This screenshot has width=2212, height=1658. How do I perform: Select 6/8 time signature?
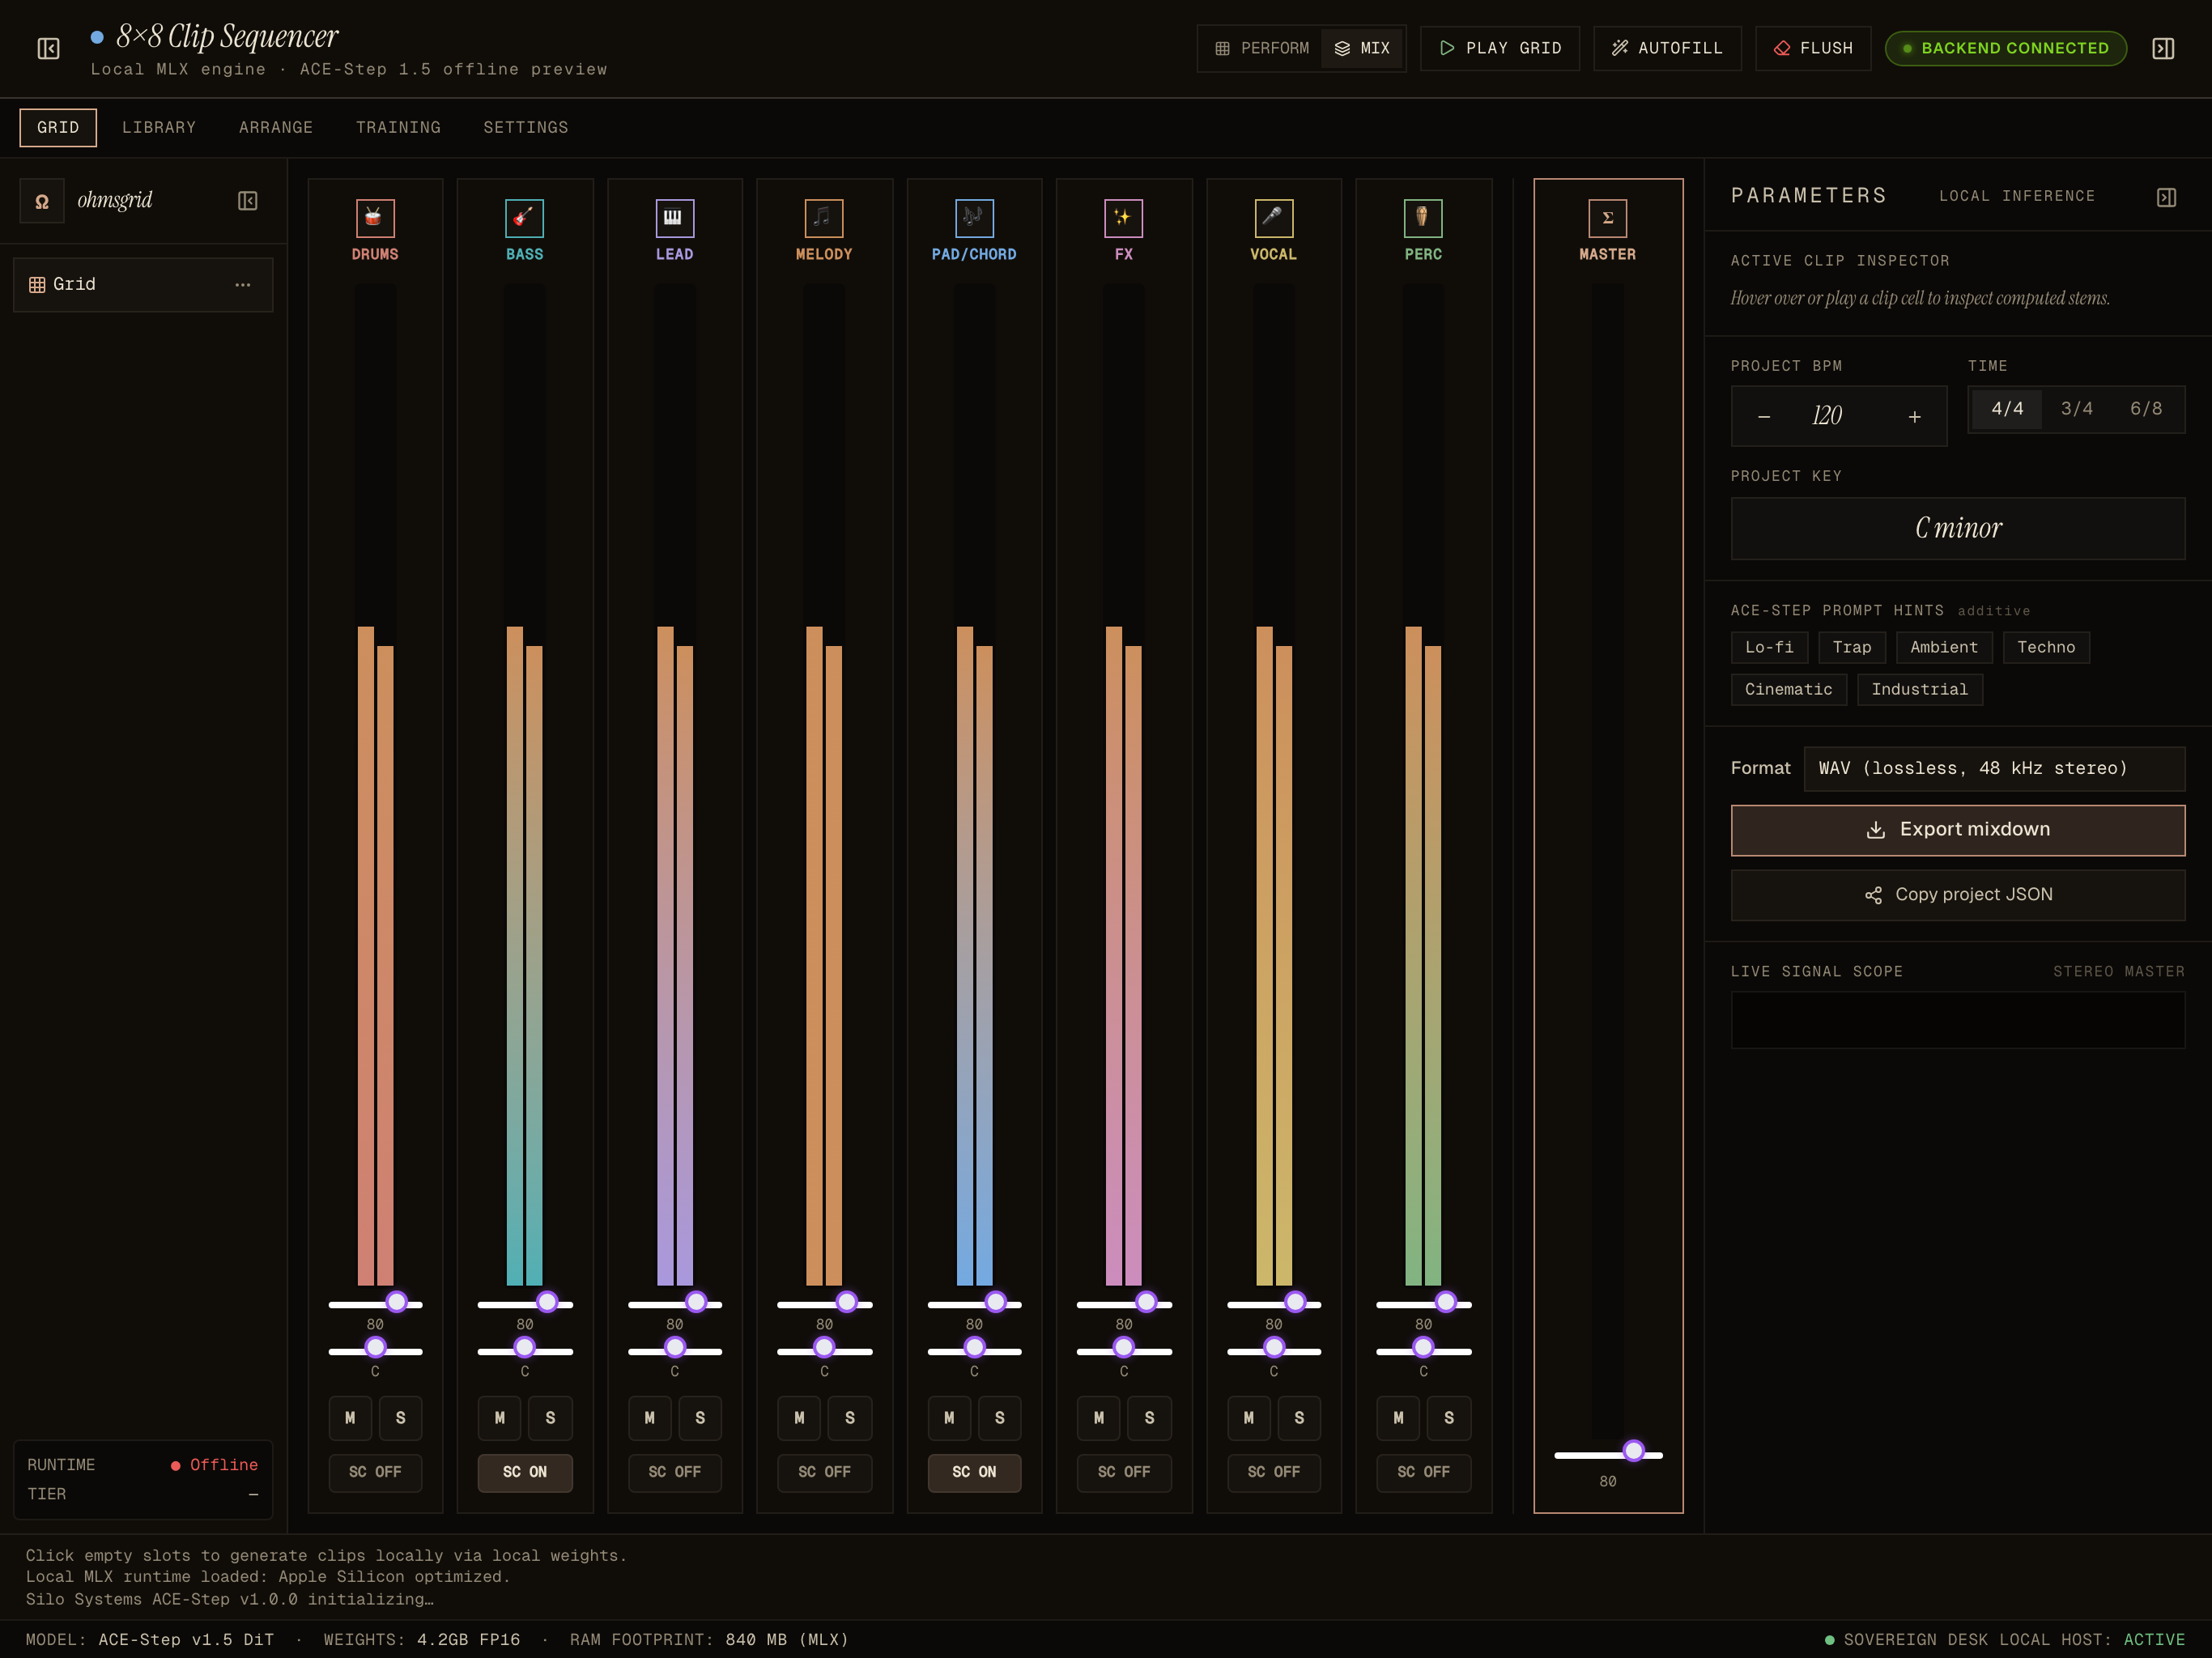2145,409
